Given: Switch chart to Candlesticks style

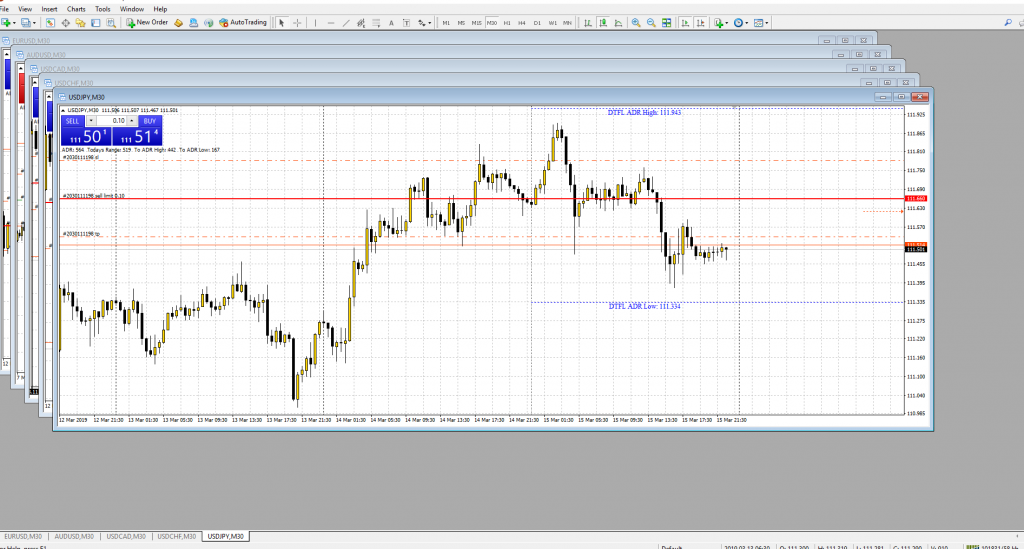Looking at the screenshot, I should (603, 23).
